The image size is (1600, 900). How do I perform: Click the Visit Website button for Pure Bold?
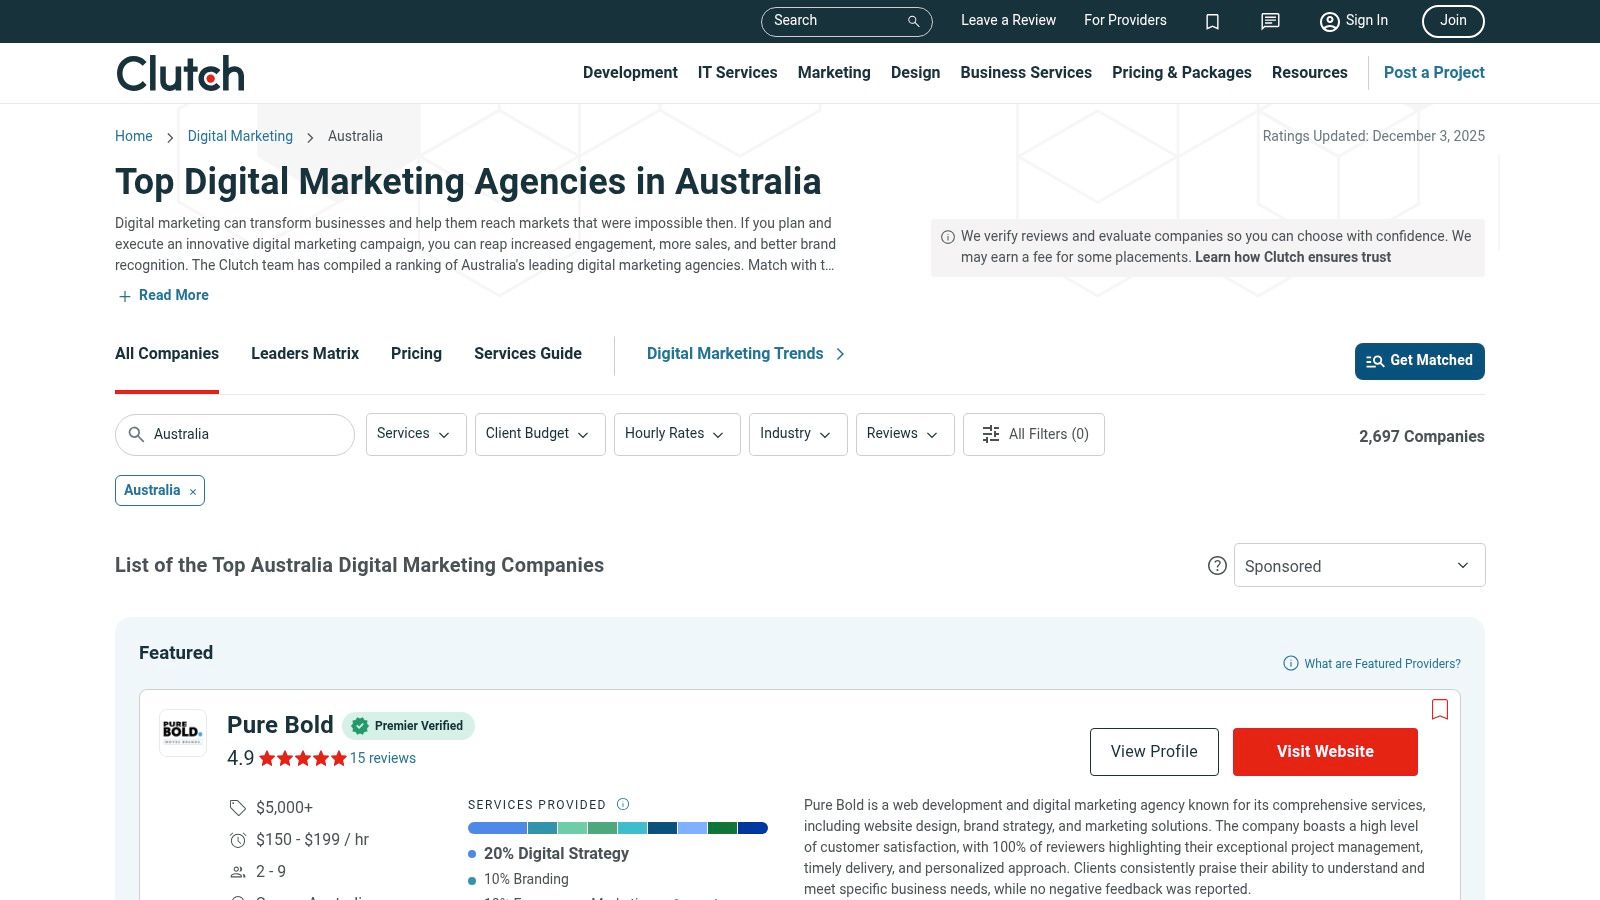(1325, 751)
